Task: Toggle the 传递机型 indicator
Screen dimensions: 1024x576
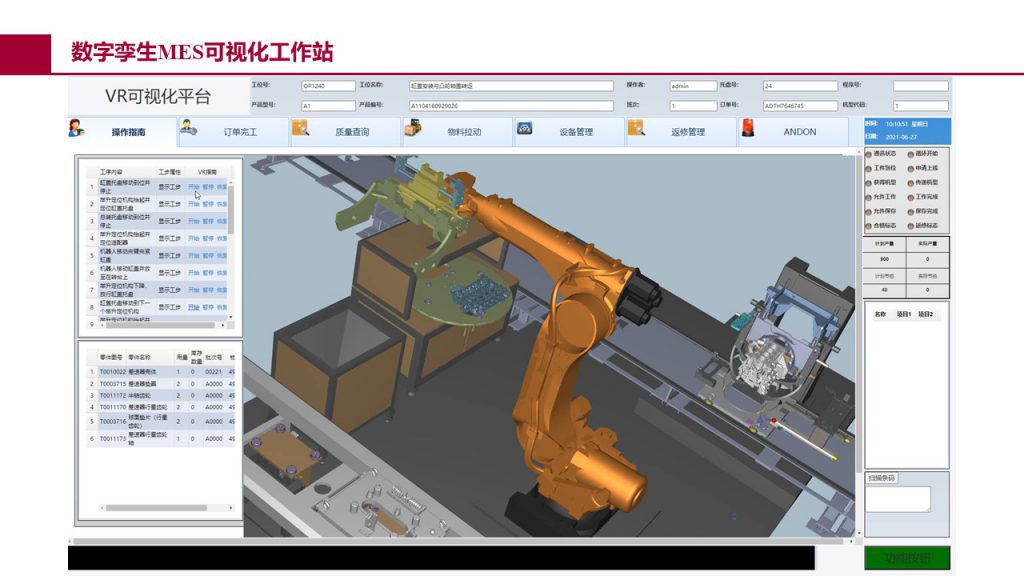Action: (x=910, y=183)
